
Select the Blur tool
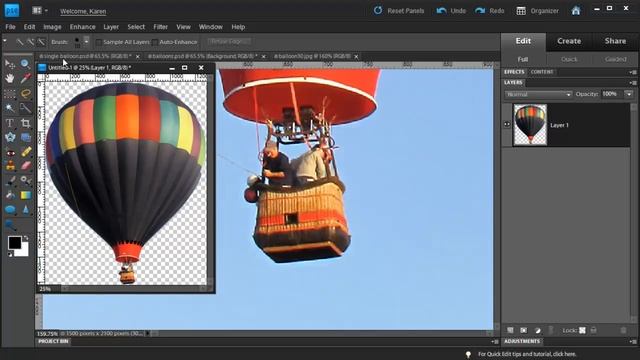[25, 210]
